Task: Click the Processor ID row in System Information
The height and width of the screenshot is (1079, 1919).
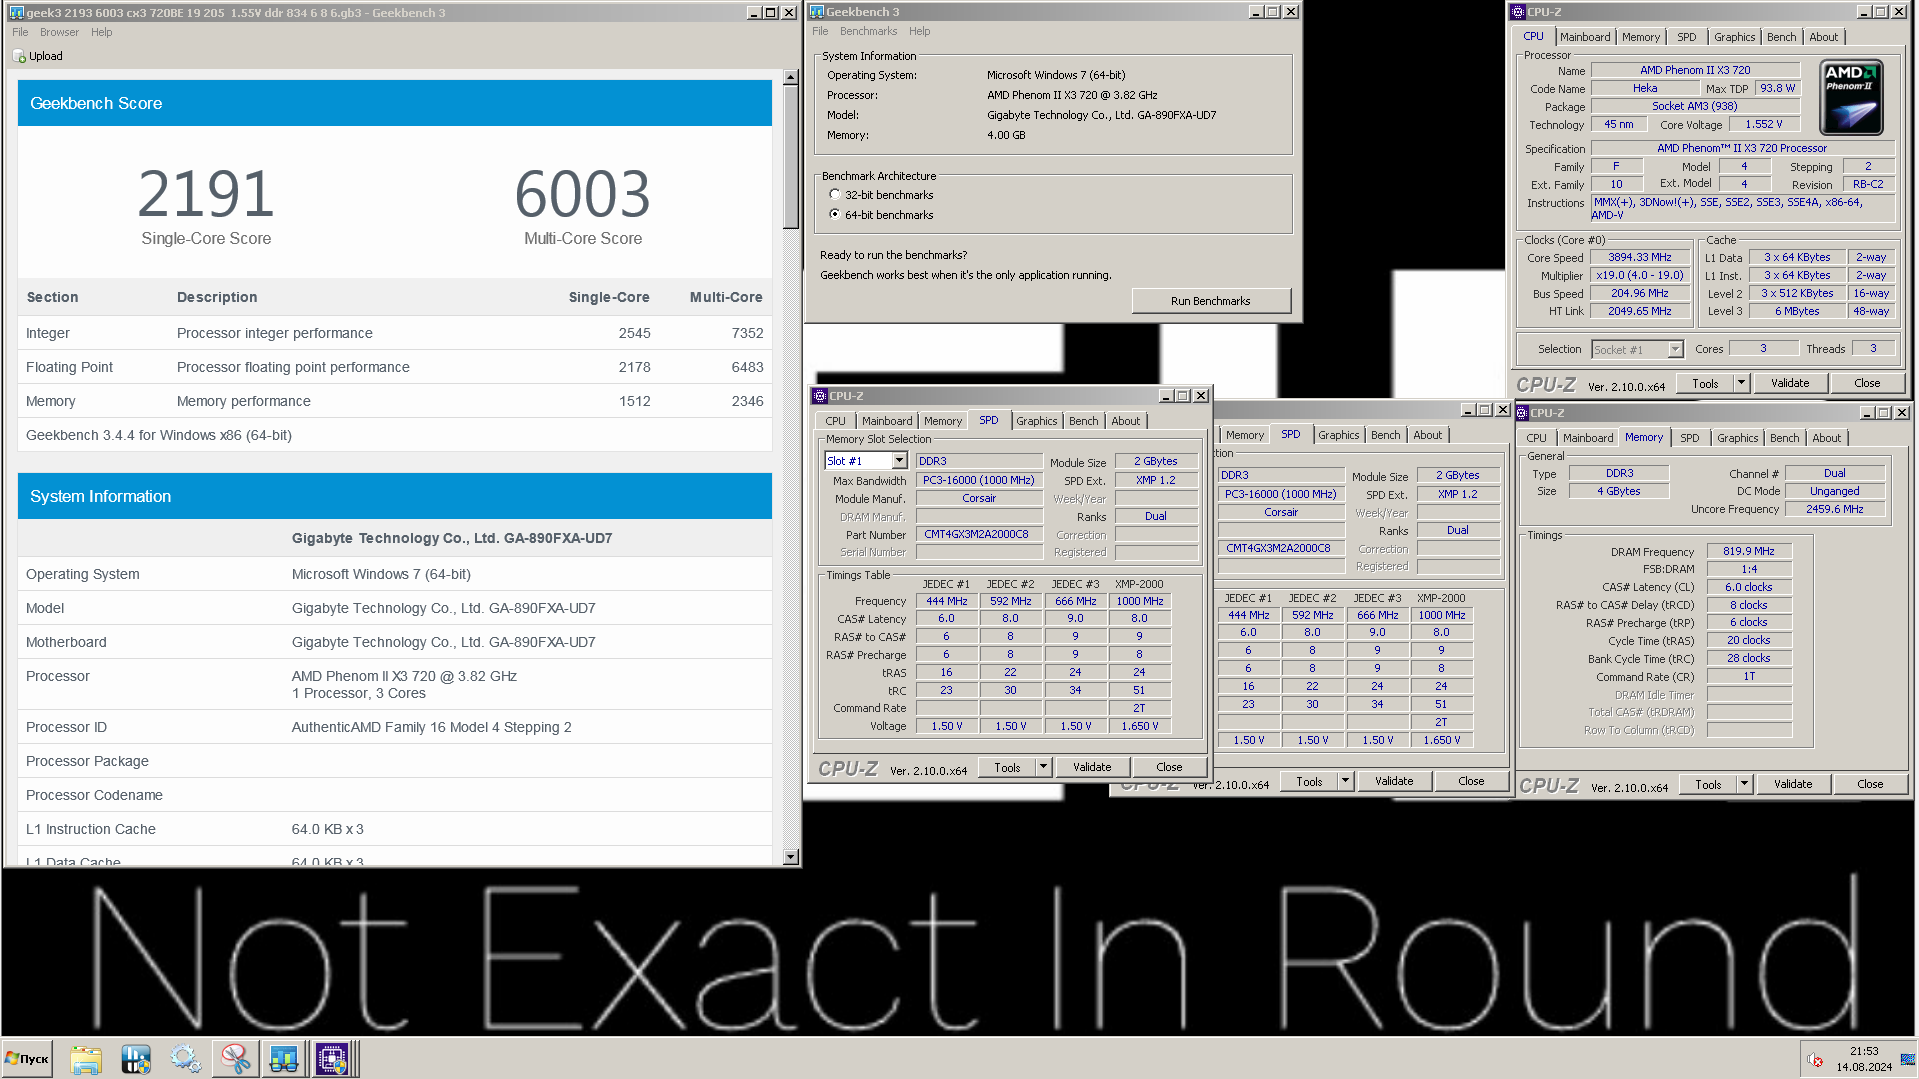Action: point(395,727)
